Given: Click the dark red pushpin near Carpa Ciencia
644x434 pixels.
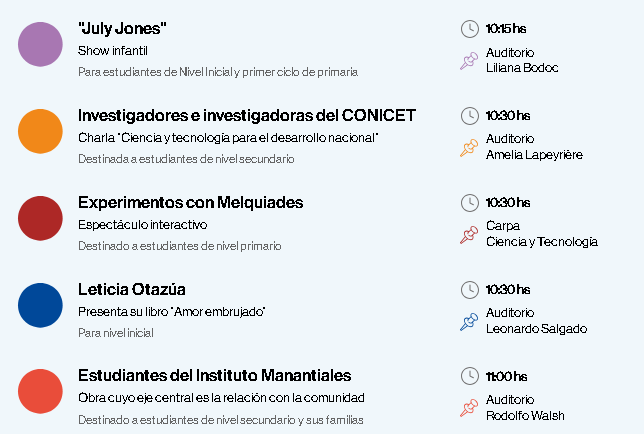Looking at the screenshot, I should coord(469,235).
